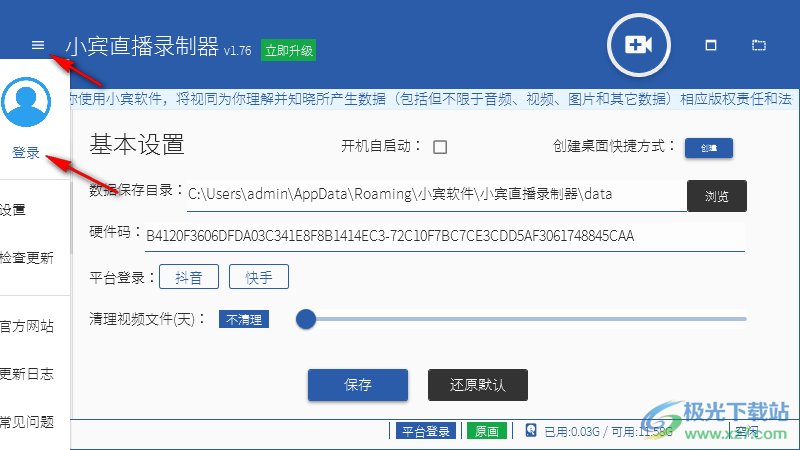Click the 还原默认 restore defaults button
Screen dimensions: 800x450
478,385
